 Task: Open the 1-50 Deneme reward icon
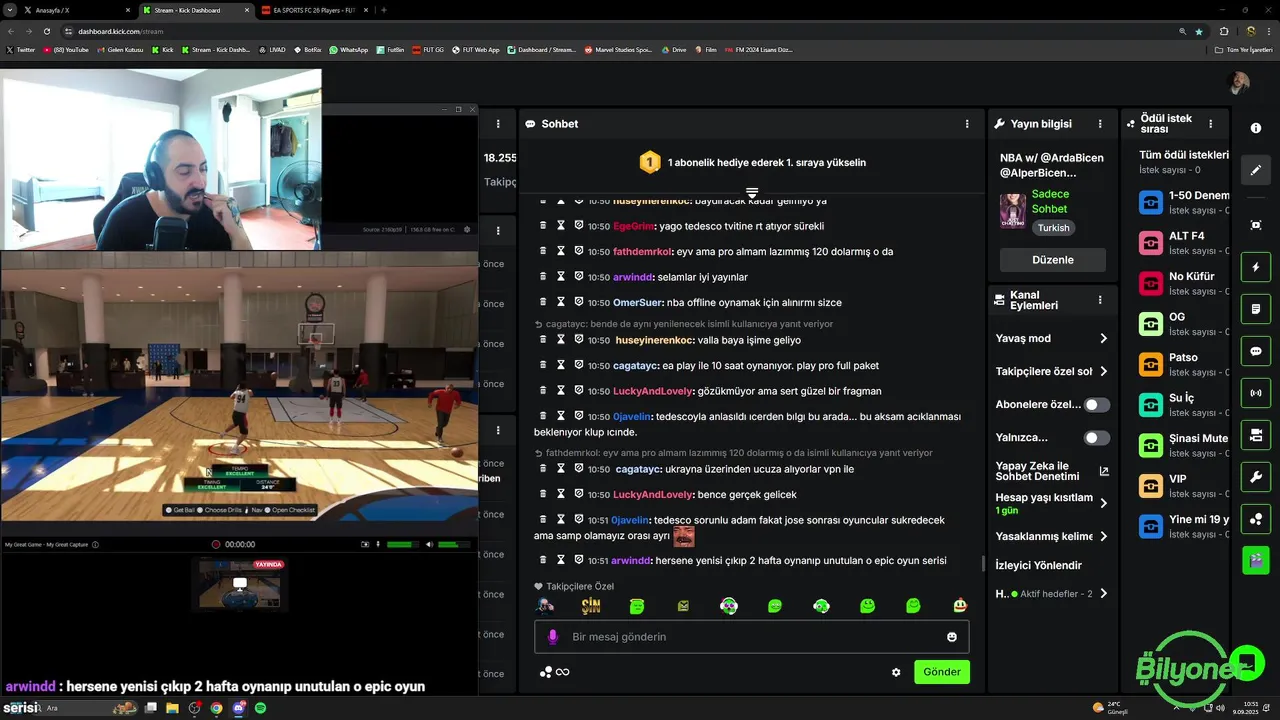(1151, 202)
